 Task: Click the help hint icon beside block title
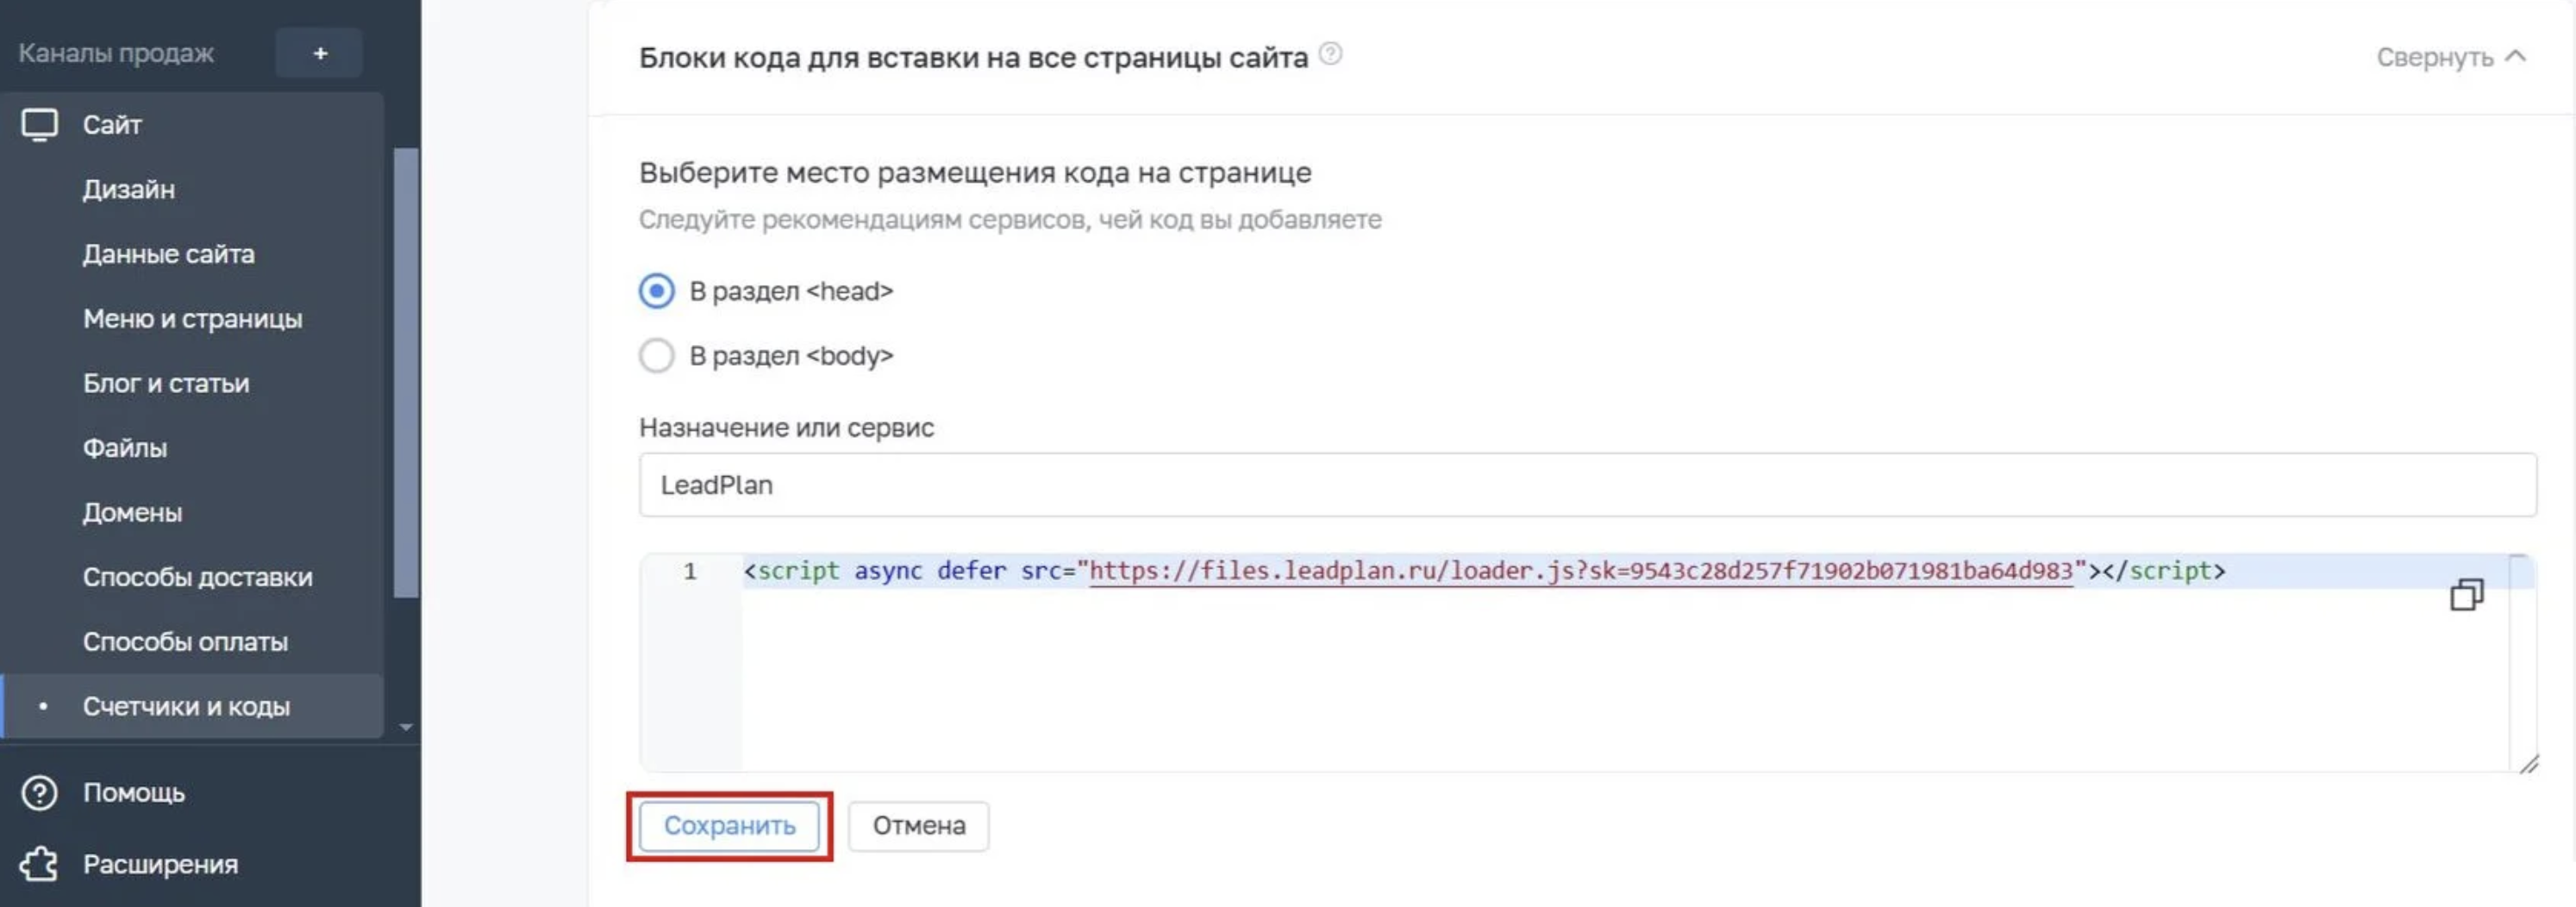click(x=1330, y=54)
